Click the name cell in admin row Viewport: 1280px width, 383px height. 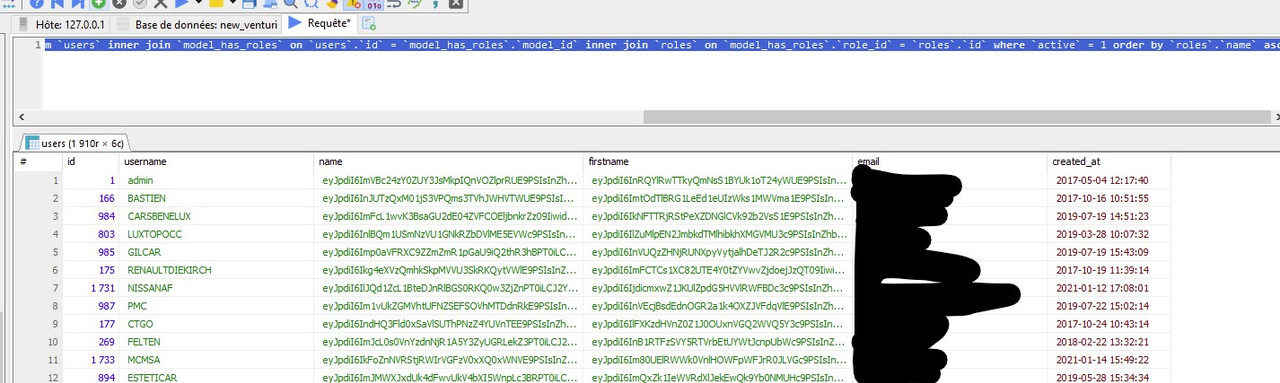(449, 180)
